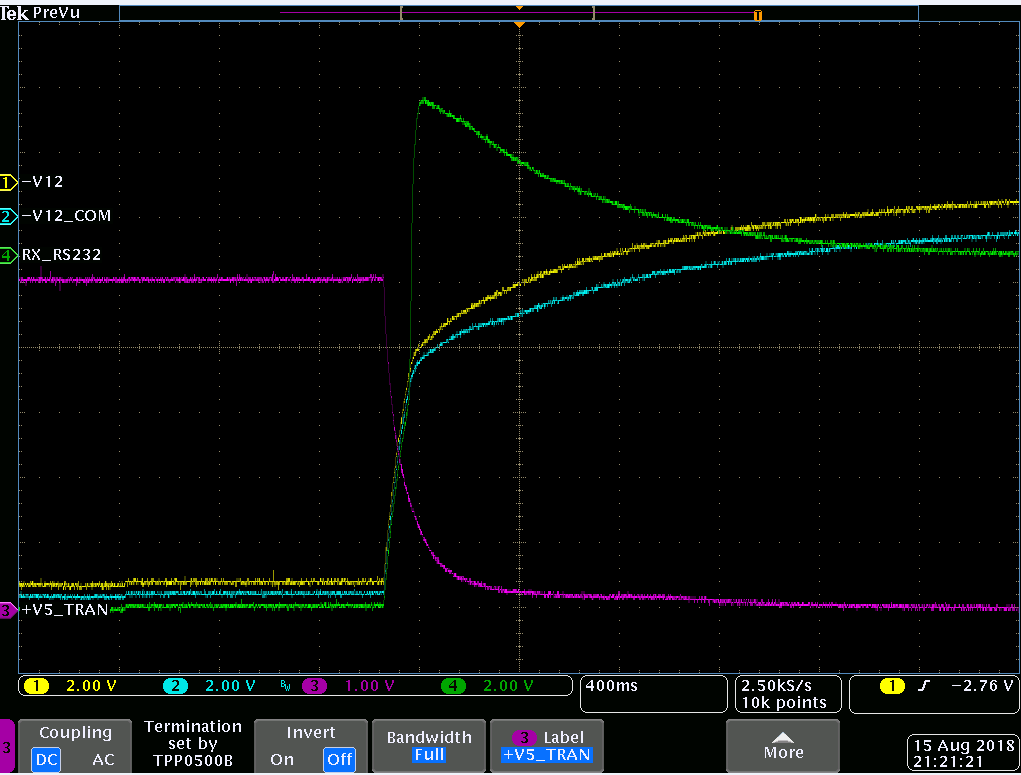Viewport: 1021px width, 775px height.
Task: Click the orange T trigger point in record bar
Action: (x=757, y=15)
